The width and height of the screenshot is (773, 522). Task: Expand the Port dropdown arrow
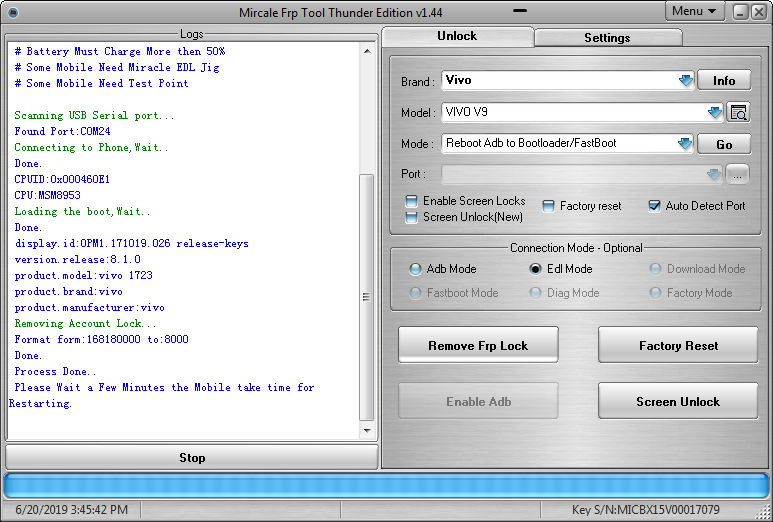click(713, 174)
